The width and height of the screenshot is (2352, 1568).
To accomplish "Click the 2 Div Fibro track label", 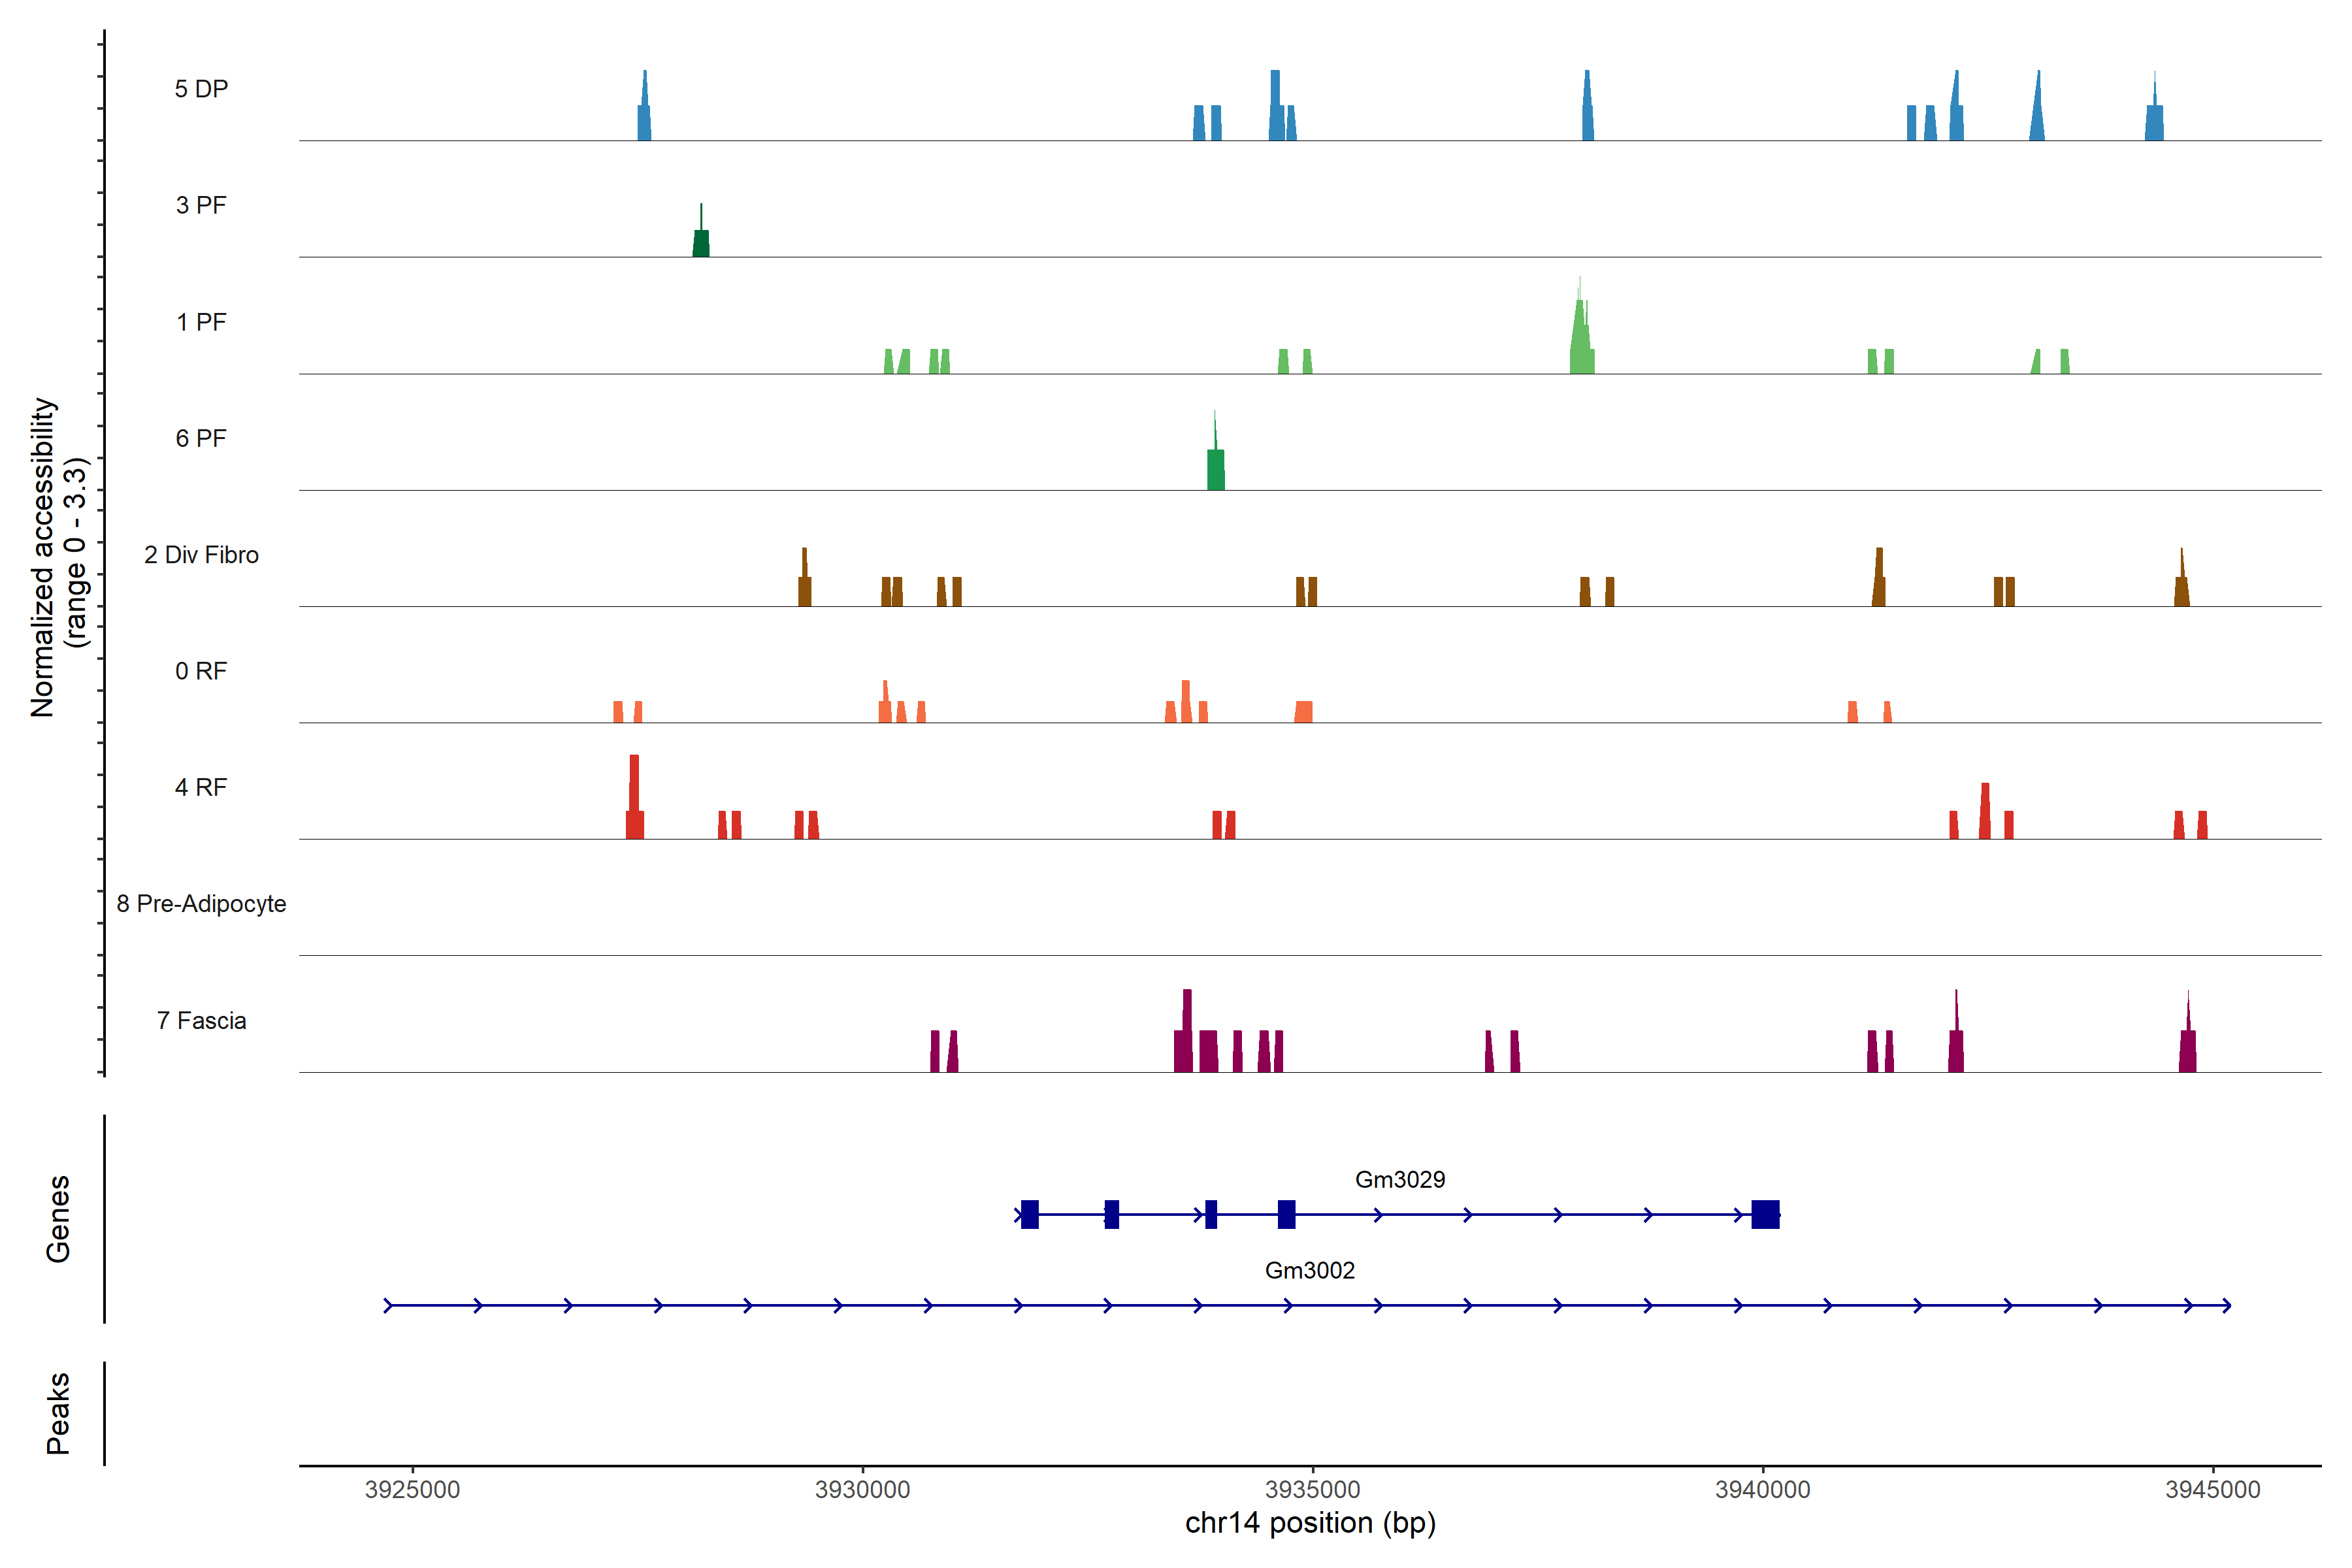I will pos(201,555).
